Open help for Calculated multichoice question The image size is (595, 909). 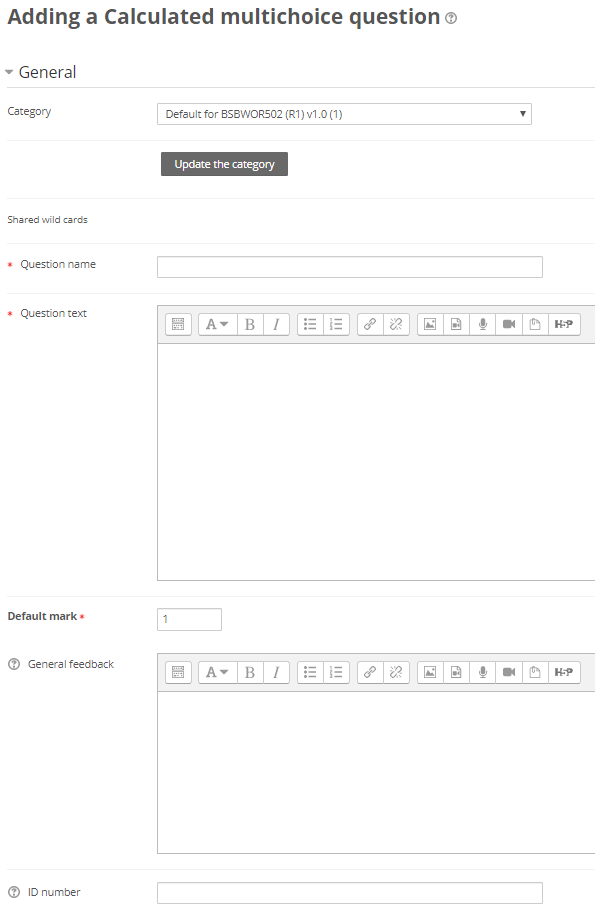point(451,19)
